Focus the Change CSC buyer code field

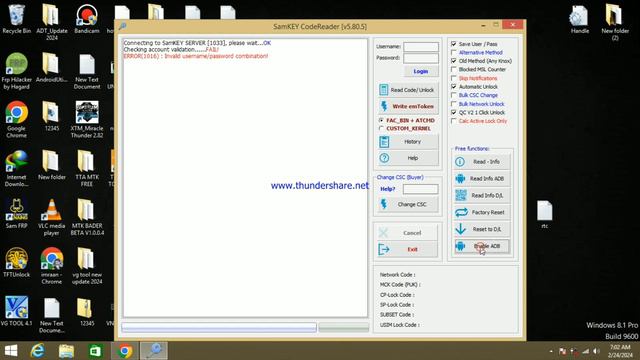(420, 189)
